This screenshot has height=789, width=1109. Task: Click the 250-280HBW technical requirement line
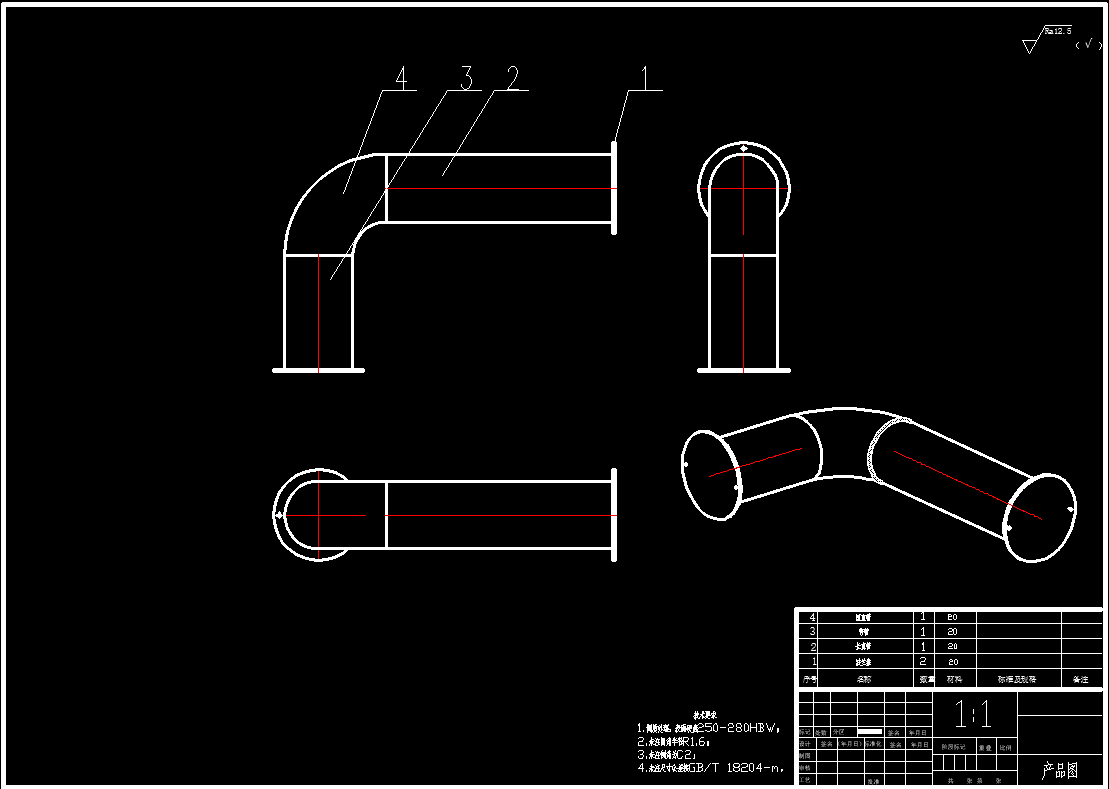pyautogui.click(x=708, y=727)
